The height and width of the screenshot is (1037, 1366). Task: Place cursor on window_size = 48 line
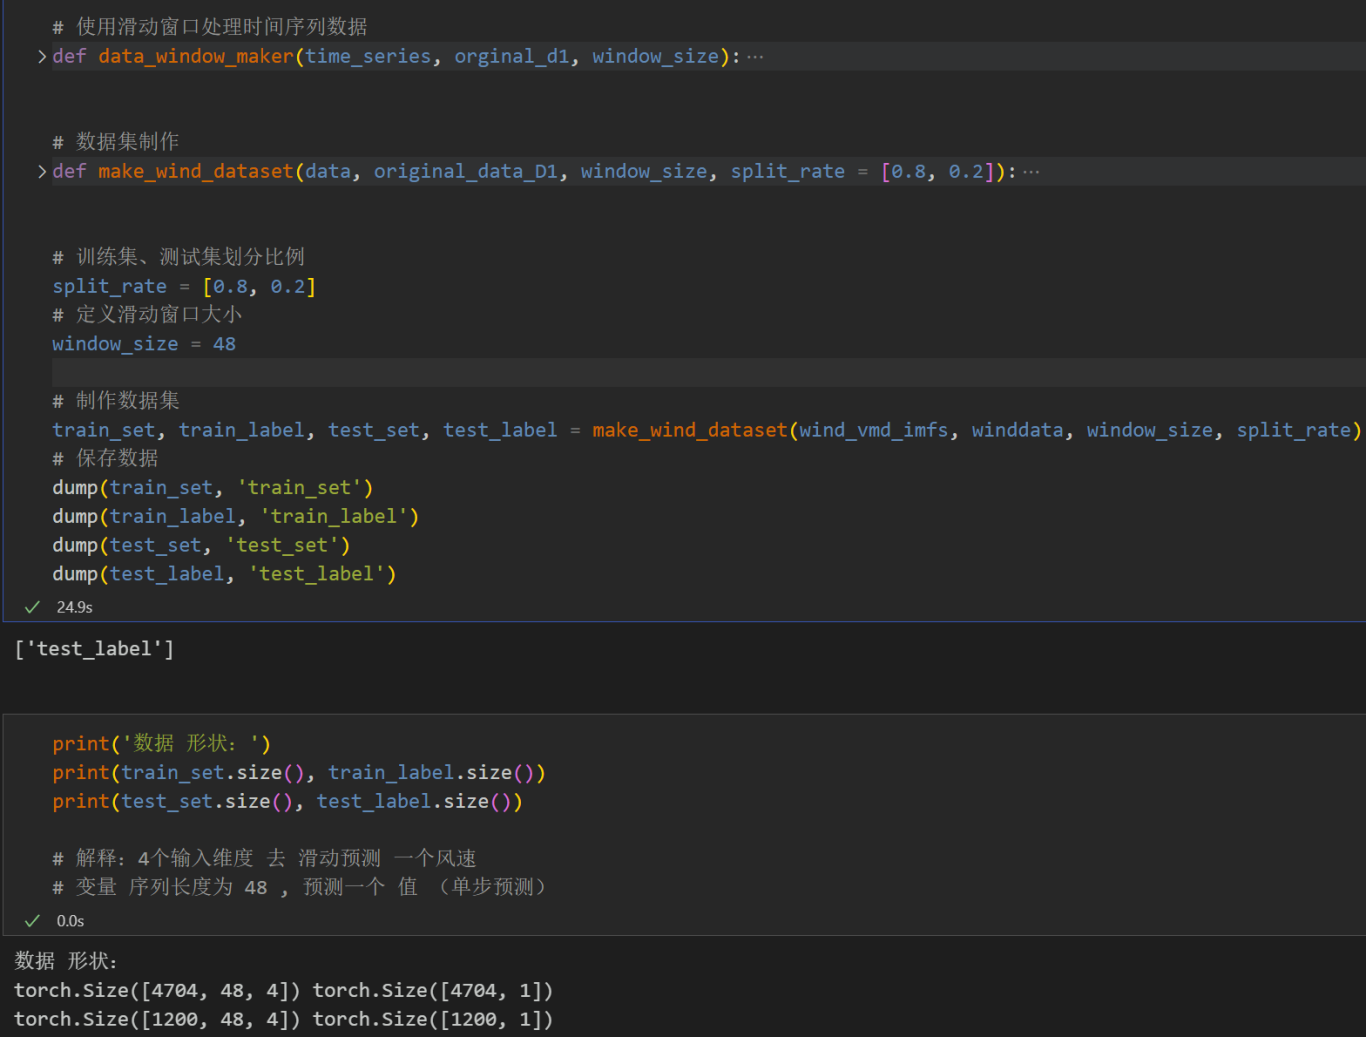[144, 344]
